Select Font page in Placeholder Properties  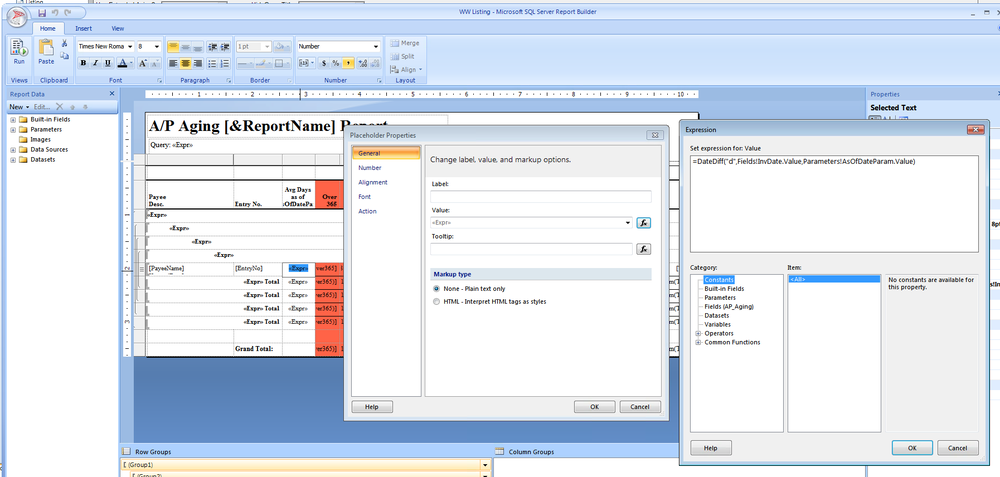(x=364, y=197)
